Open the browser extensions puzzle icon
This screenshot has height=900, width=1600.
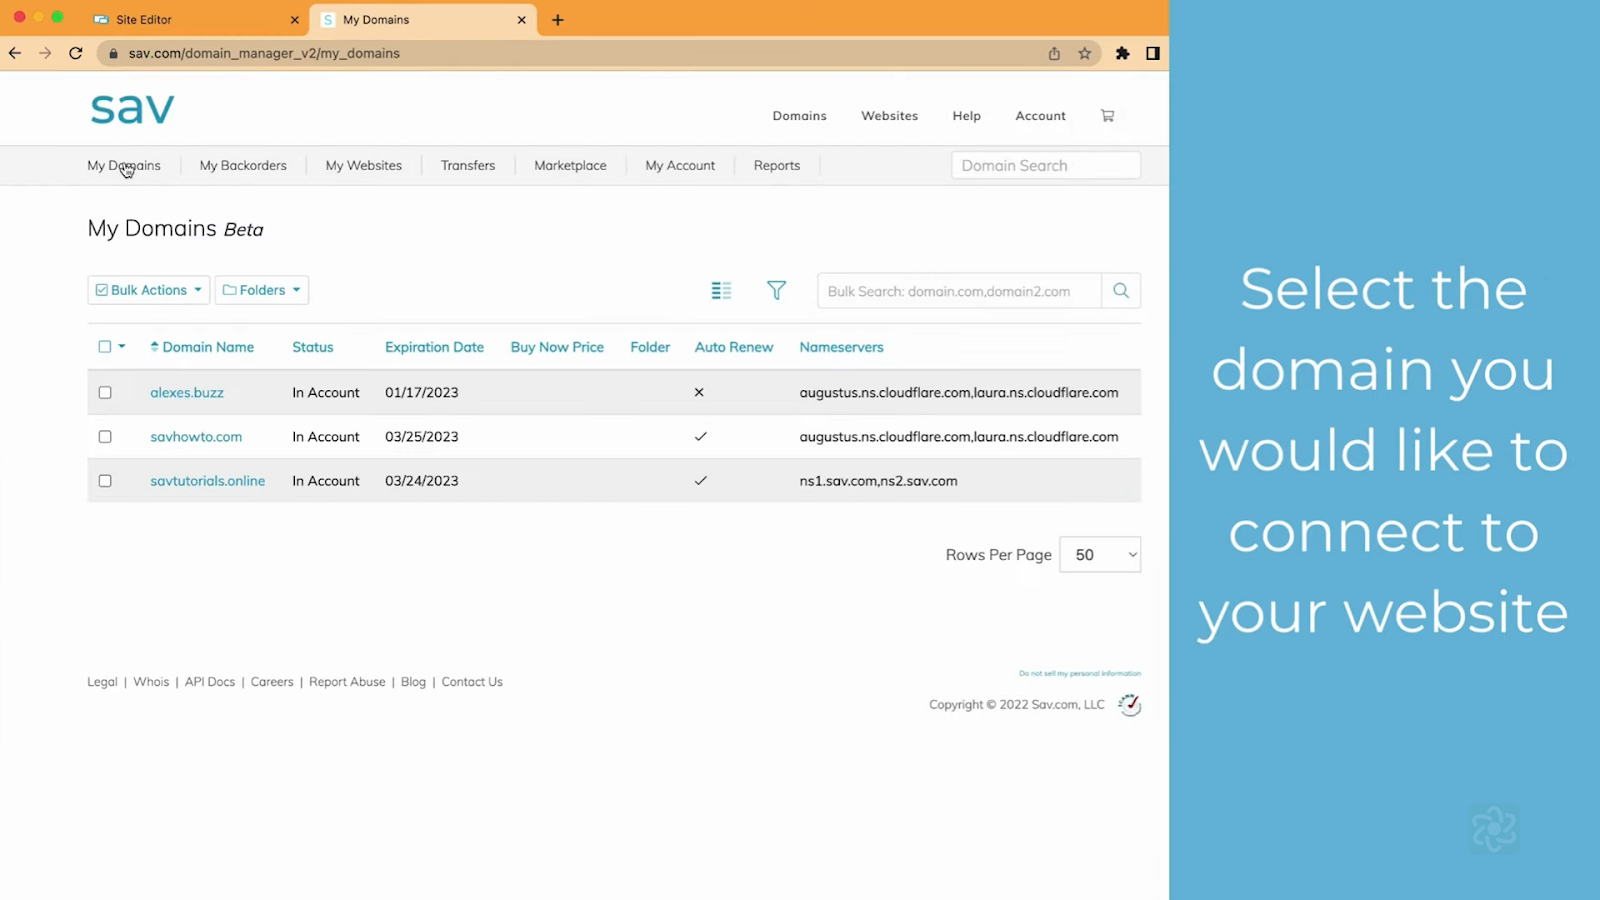[1122, 54]
